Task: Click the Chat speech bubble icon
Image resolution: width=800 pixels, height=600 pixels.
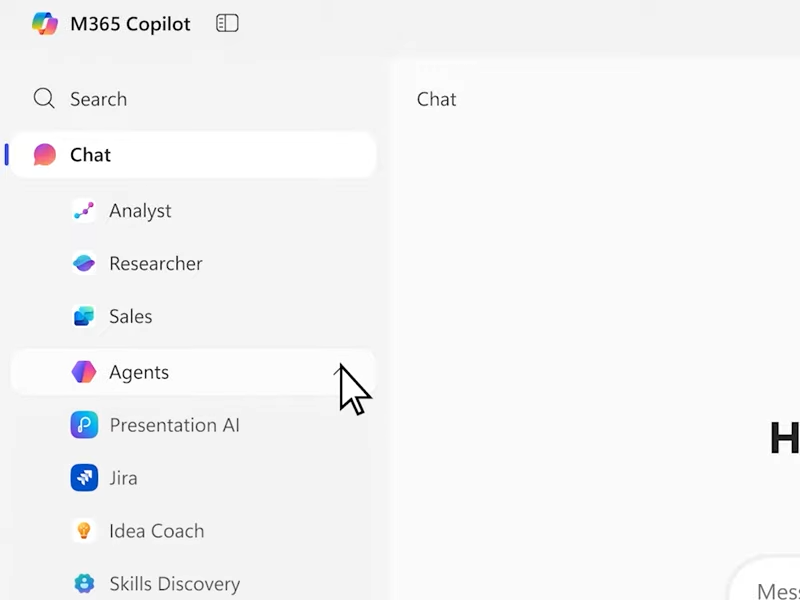Action: pos(44,155)
